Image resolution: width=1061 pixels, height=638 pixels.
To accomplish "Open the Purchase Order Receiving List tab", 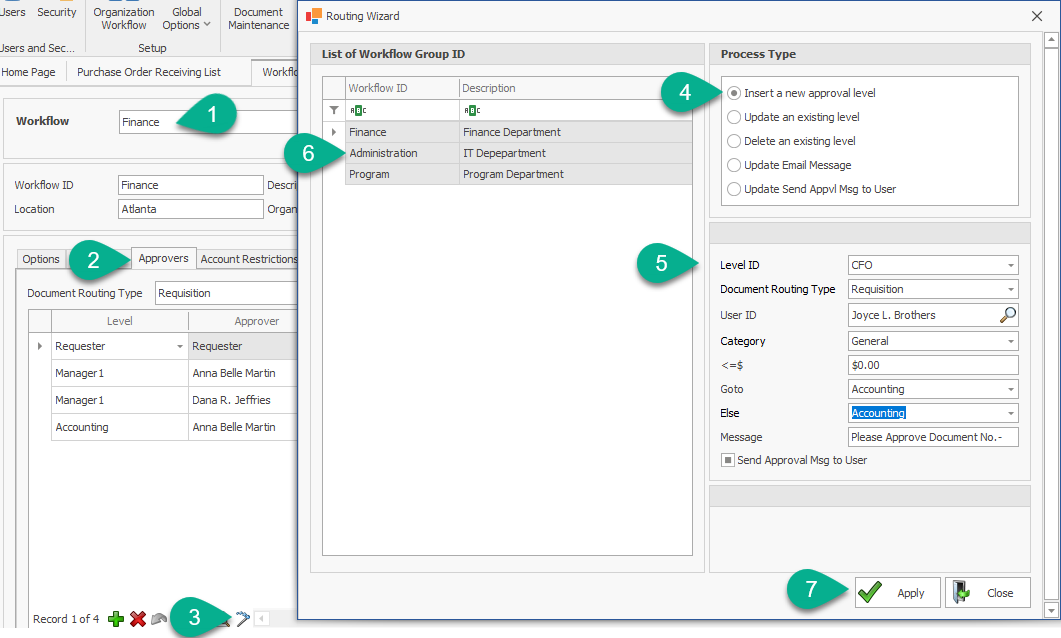I will pos(149,72).
